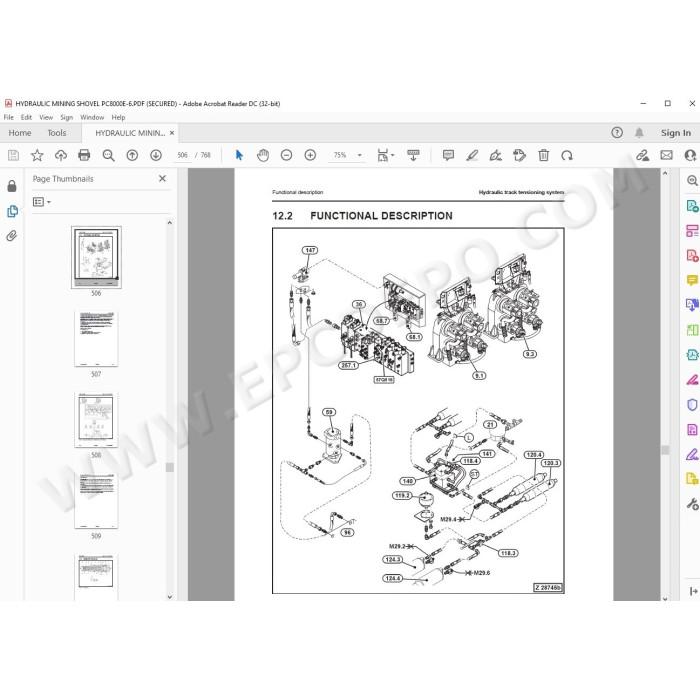Zoom out with minus icon

(287, 155)
